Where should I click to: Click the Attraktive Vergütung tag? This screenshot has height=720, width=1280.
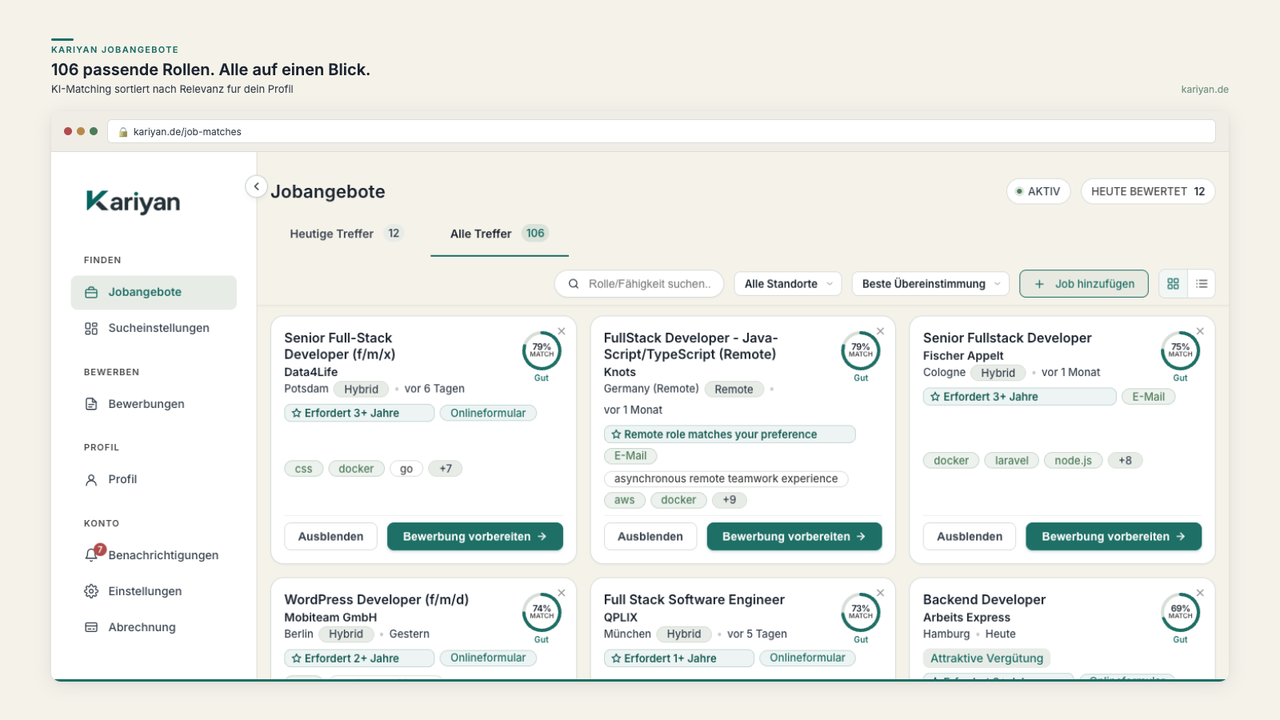pyautogui.click(x=987, y=658)
